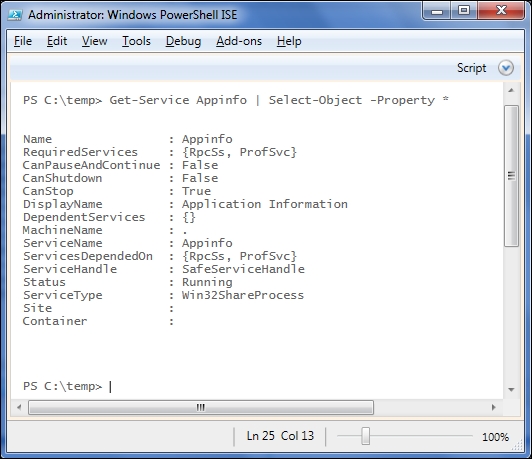Click the CanShutdown property name
The width and height of the screenshot is (532, 459).
[x=62, y=178]
